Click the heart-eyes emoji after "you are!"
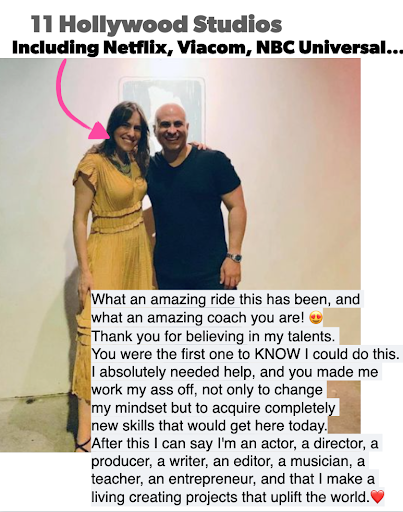The height and width of the screenshot is (512, 403). pyautogui.click(x=316, y=318)
